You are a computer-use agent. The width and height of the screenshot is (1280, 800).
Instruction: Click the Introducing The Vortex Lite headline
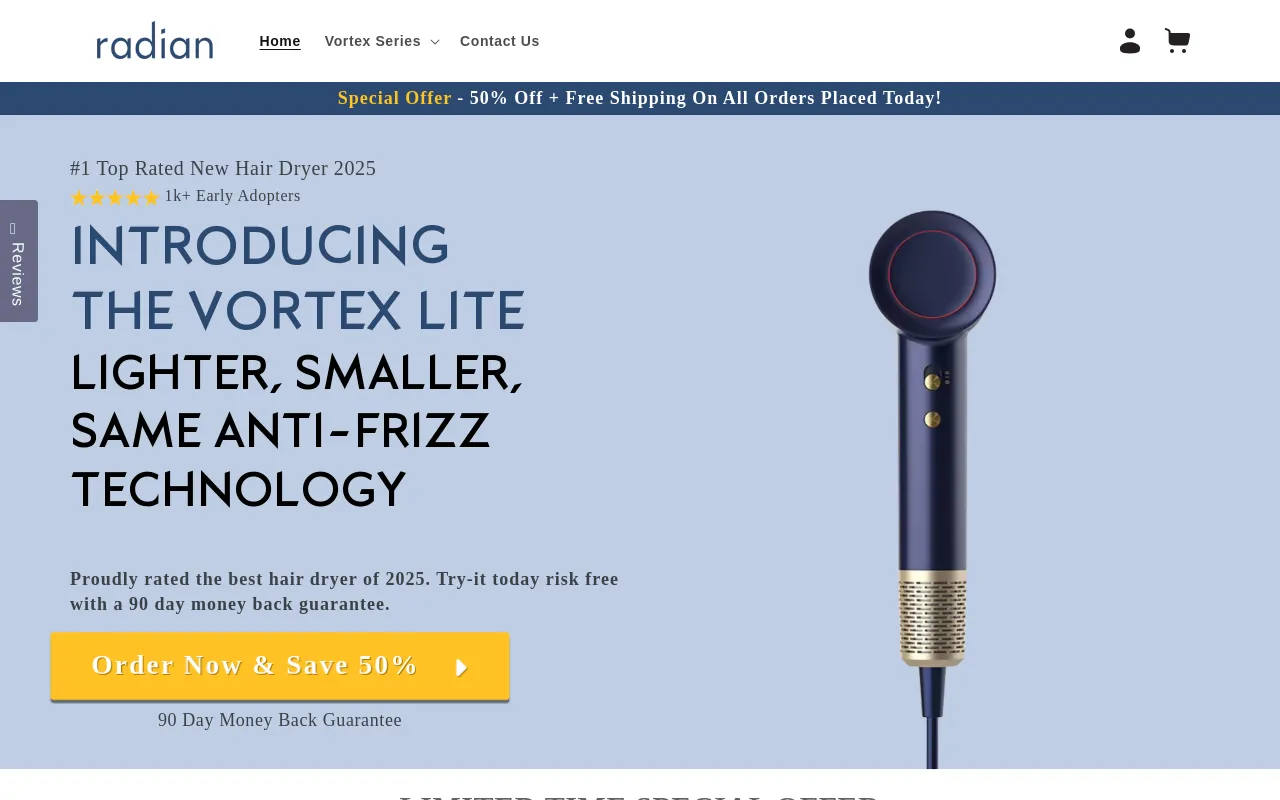[298, 277]
